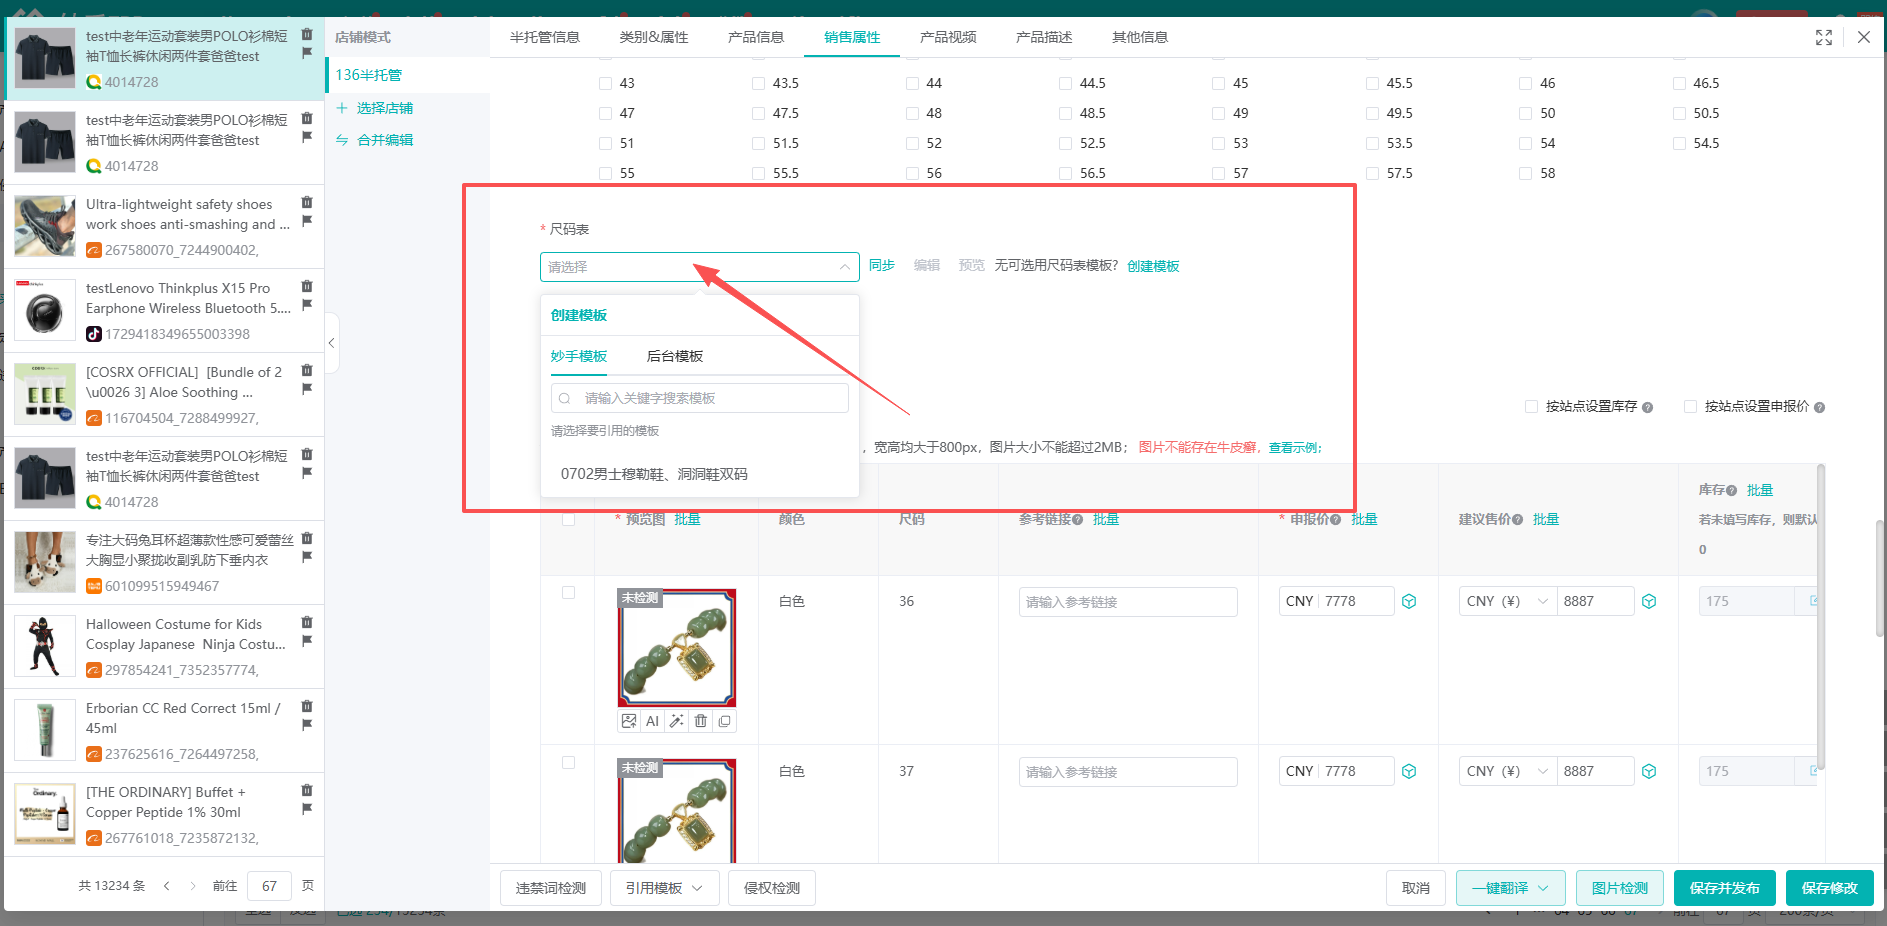
Task: Click the 选择店铺 link
Action: click(x=385, y=108)
